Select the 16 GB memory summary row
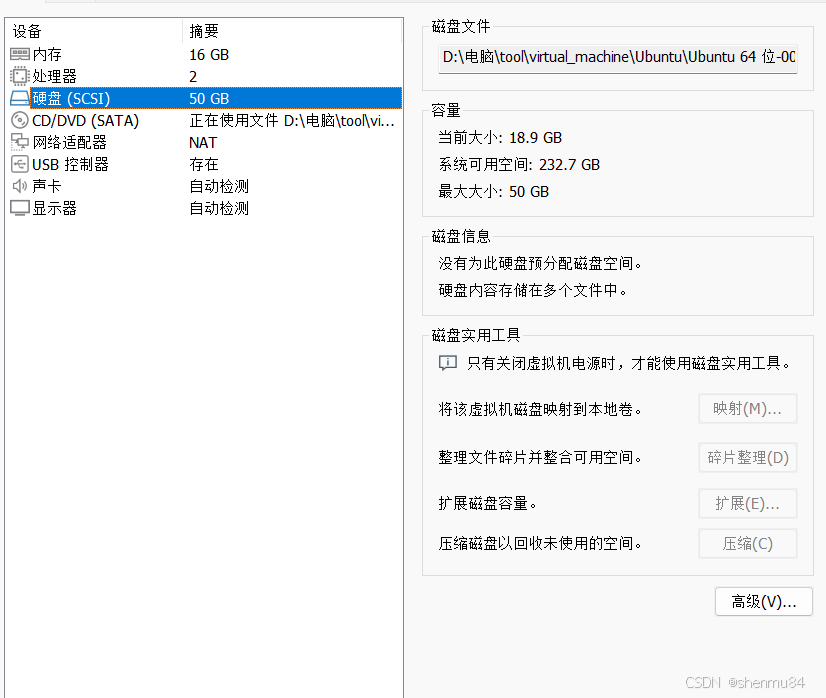Screen dimensions: 826x698 209,55
